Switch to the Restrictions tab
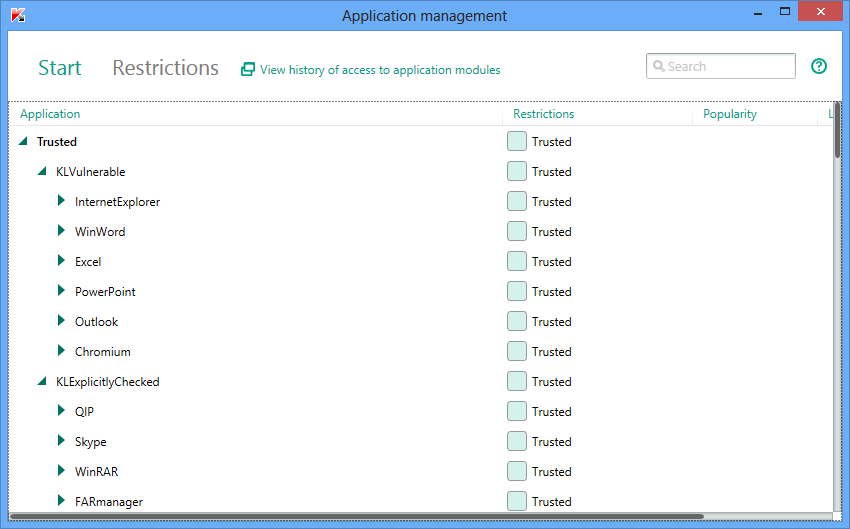This screenshot has width=850, height=529. coord(165,68)
